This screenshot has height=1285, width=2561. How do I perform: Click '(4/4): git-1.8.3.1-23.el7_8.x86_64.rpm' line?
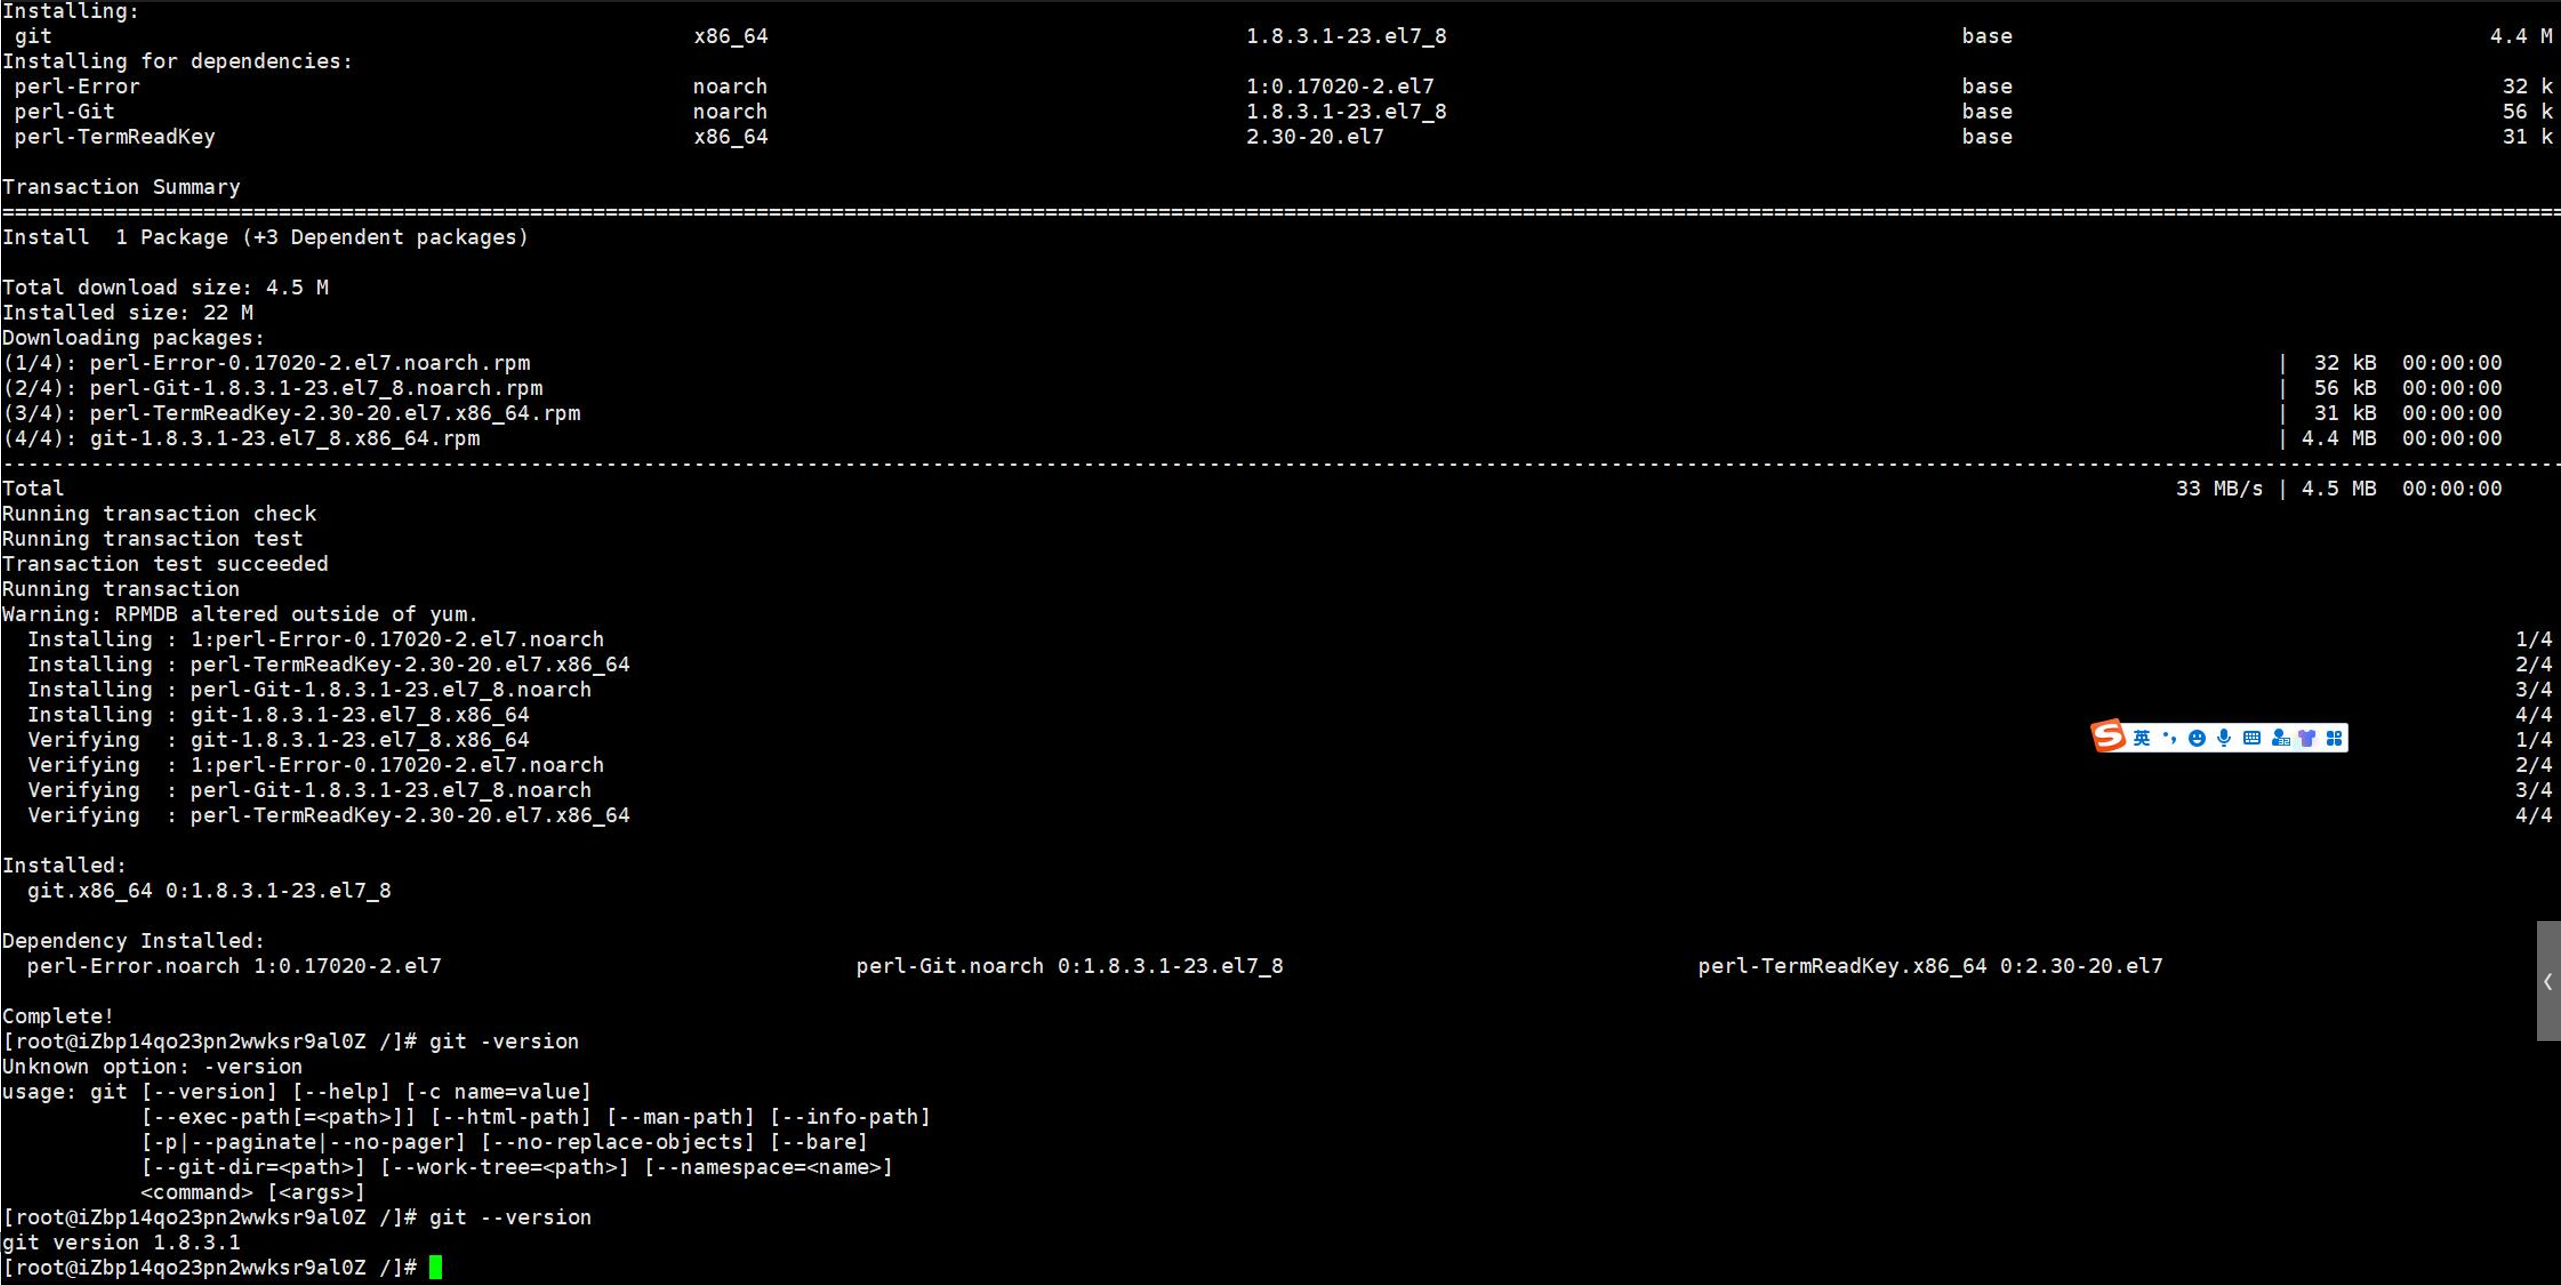point(241,438)
